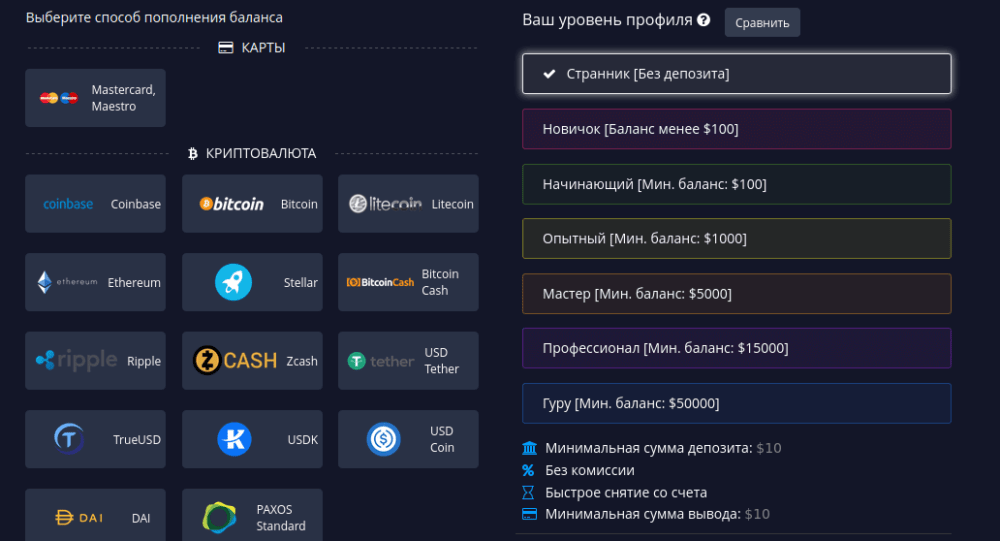Choose Ethereum deposit method
This screenshot has width=1000, height=541.
coord(95,282)
